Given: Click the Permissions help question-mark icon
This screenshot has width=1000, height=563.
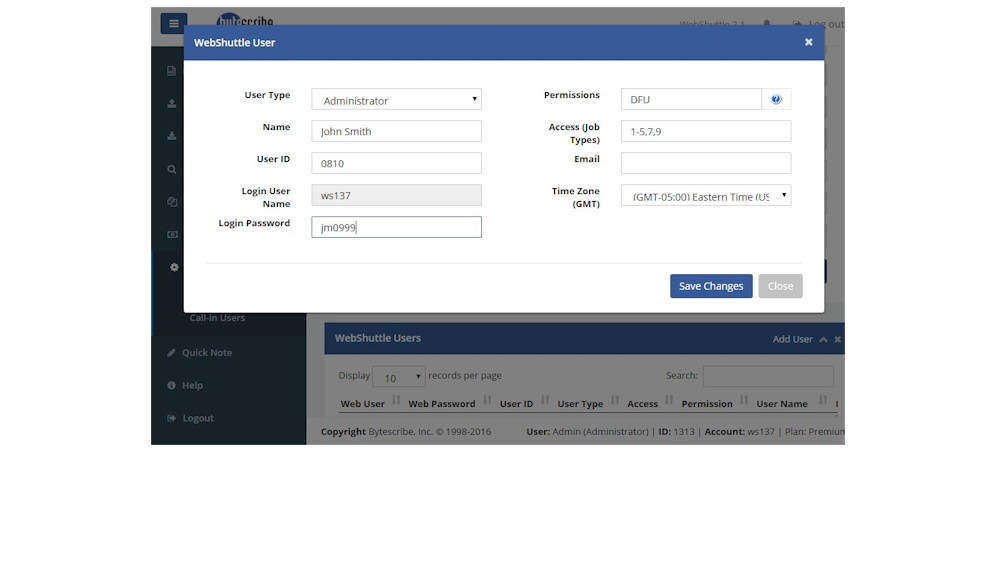Looking at the screenshot, I should (776, 99).
